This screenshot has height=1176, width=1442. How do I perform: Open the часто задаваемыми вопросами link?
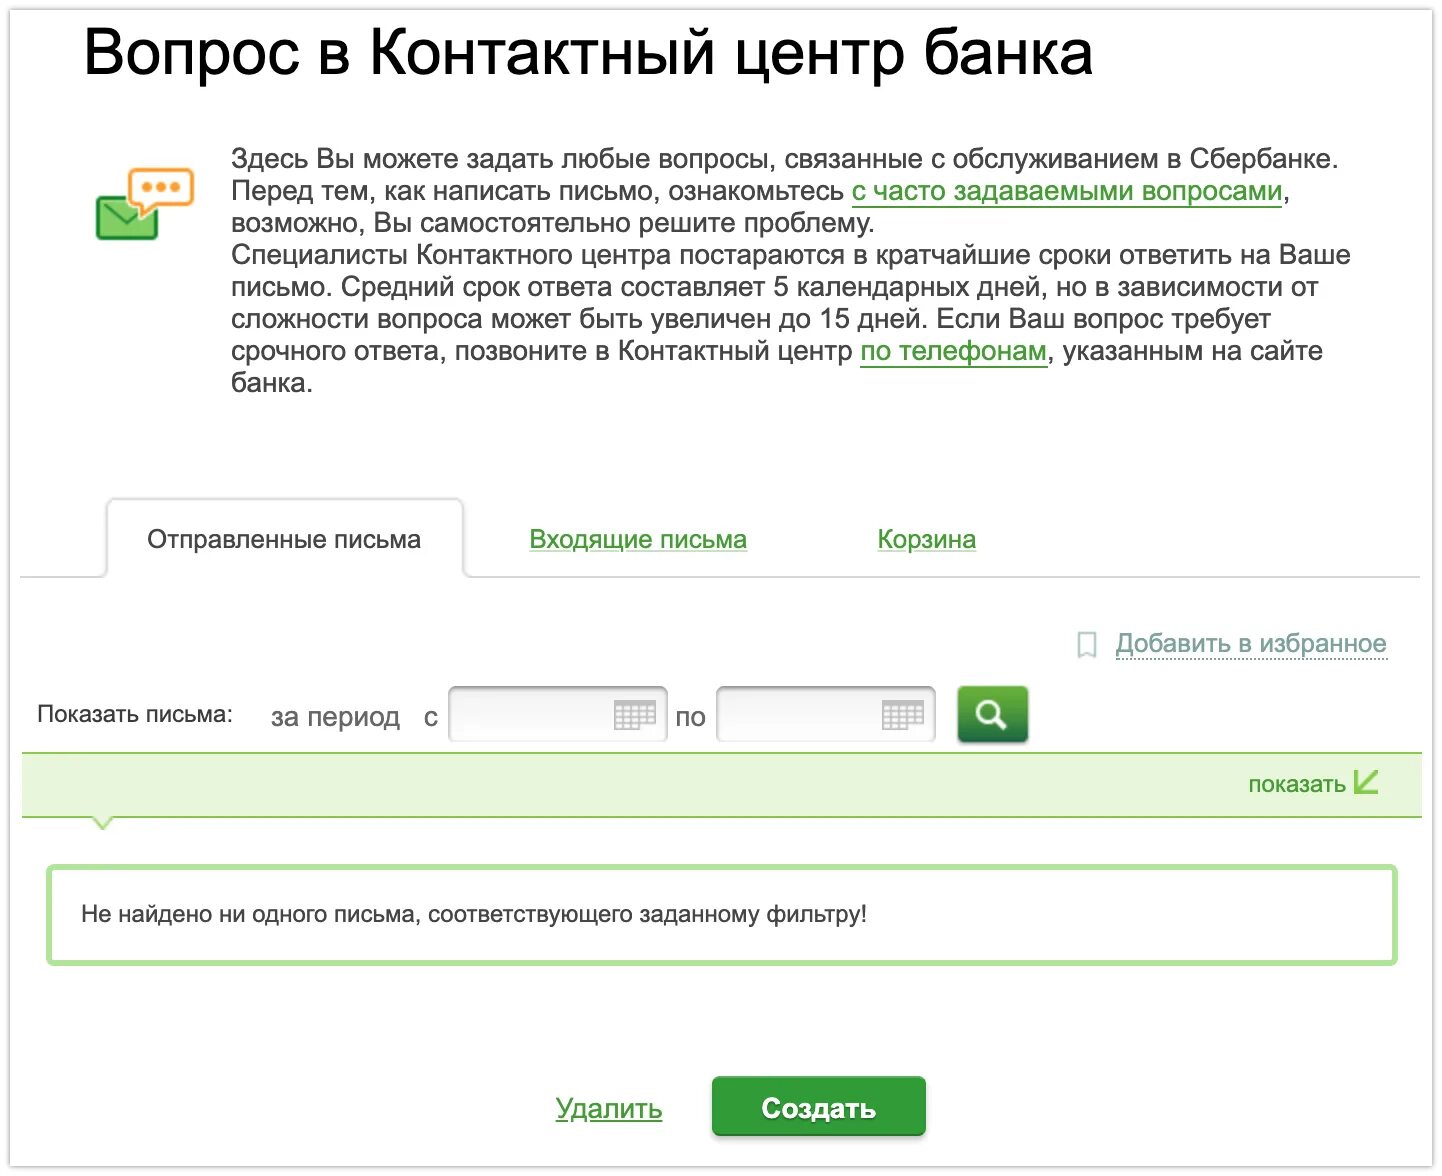coord(1067,191)
